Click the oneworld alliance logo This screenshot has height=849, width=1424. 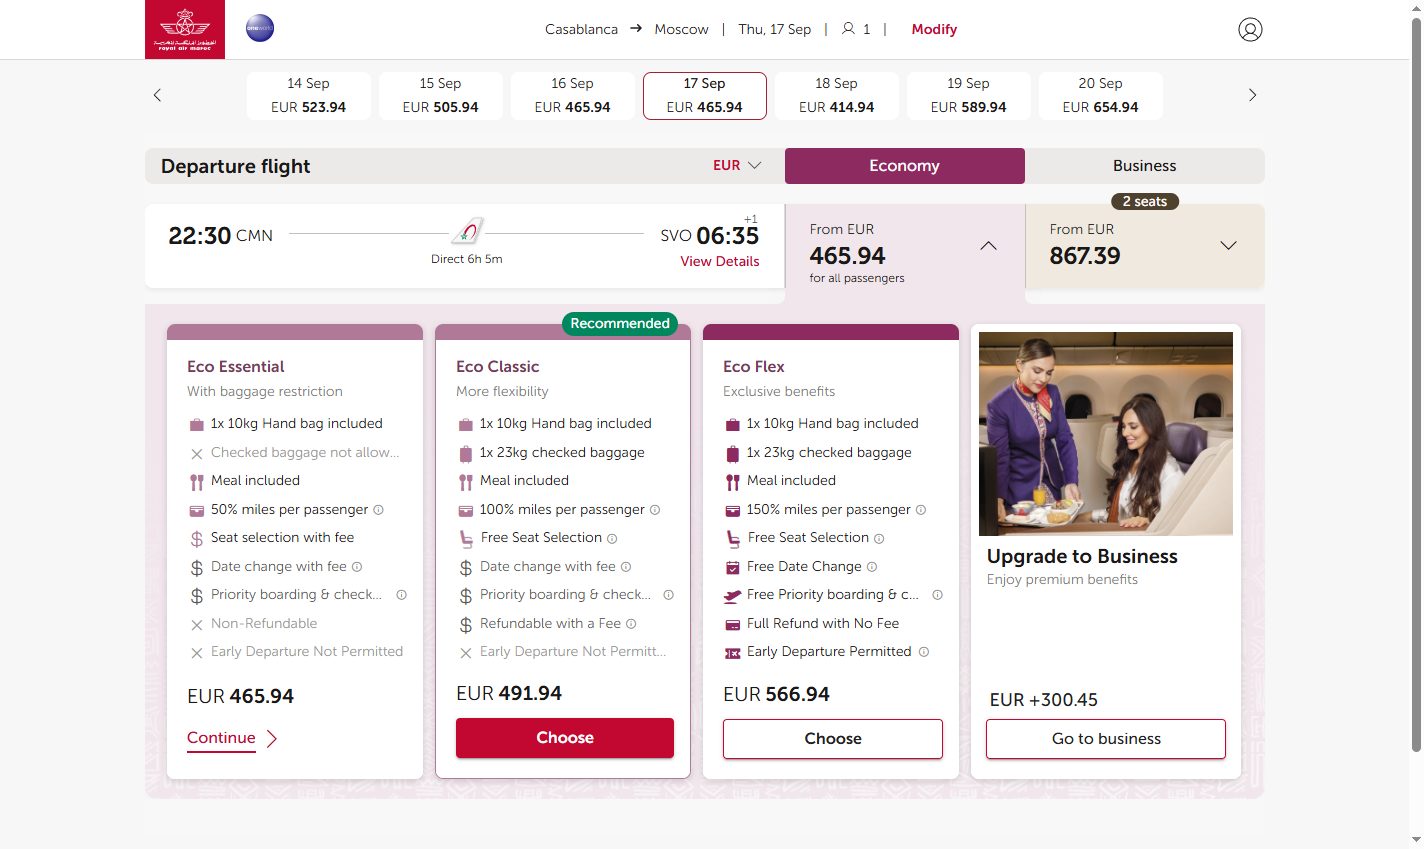pyautogui.click(x=260, y=28)
